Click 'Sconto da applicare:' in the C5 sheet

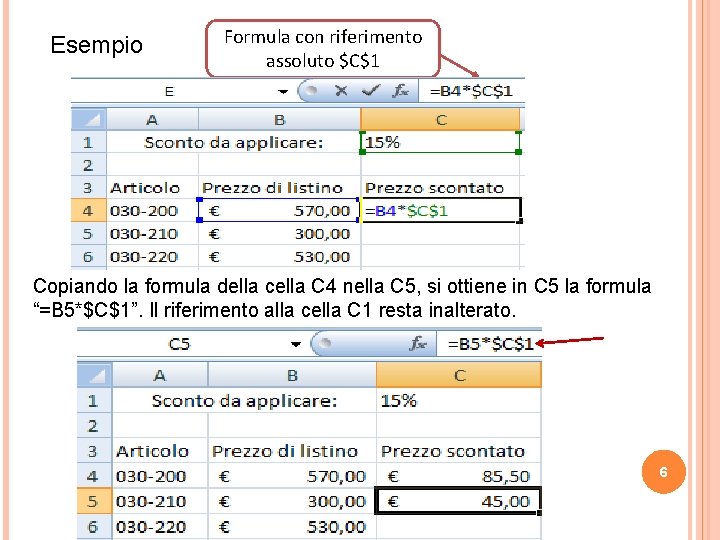click(244, 401)
